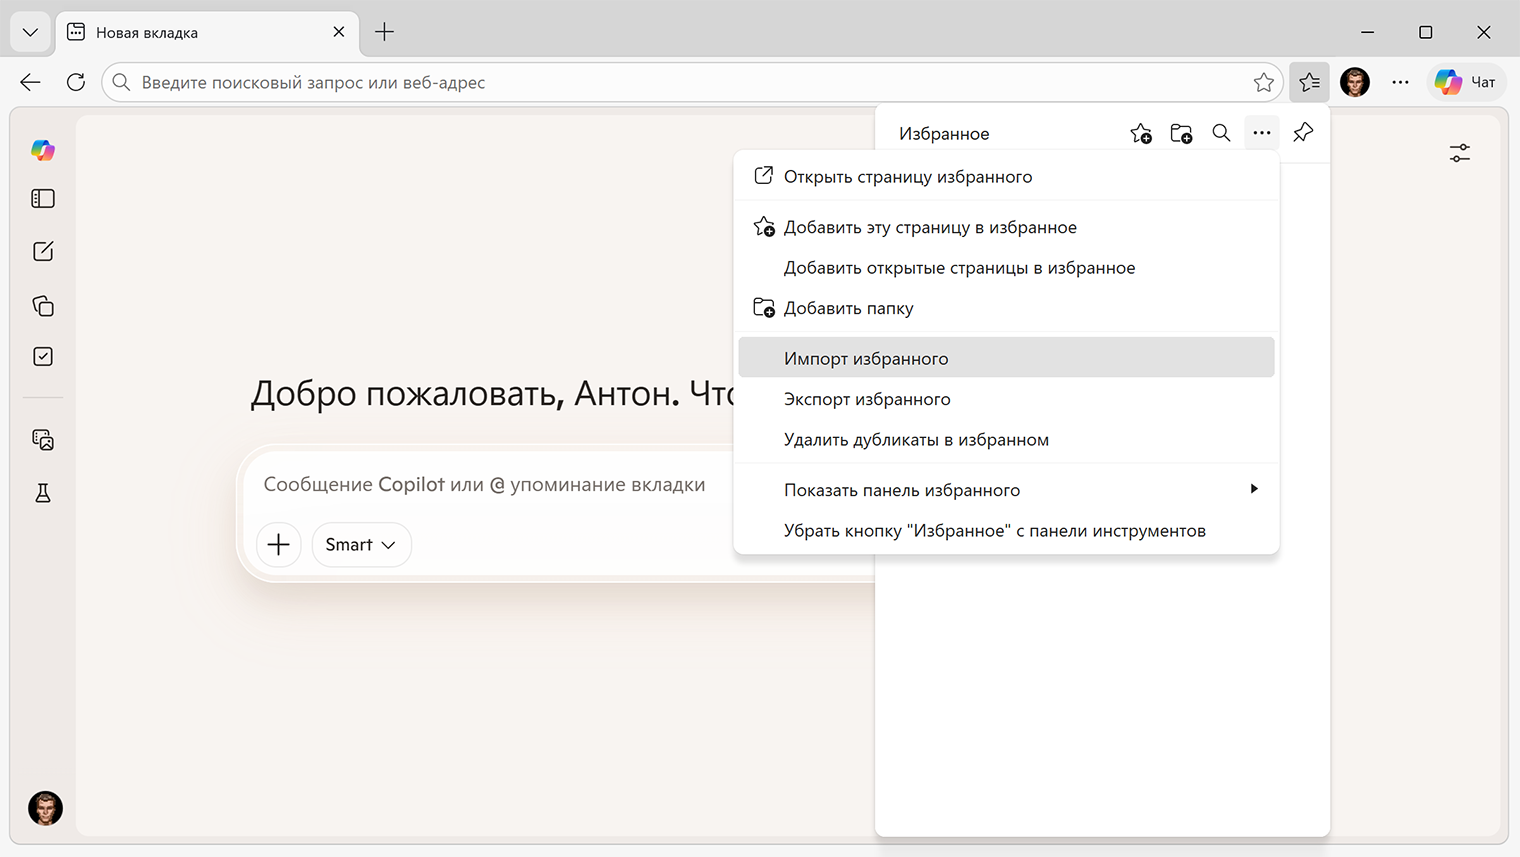The height and width of the screenshot is (857, 1520).
Task: Expand the Smart mode selector in Copilot box
Action: (361, 544)
